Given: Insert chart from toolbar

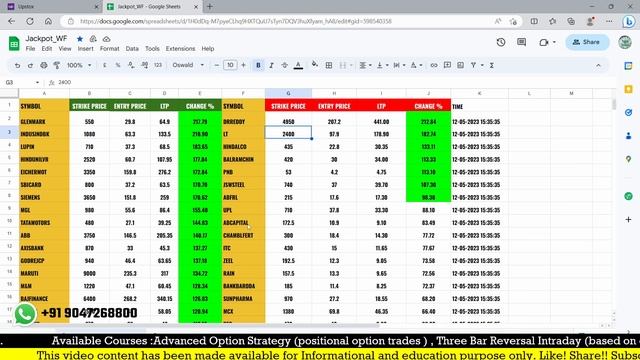Looking at the screenshot, I should 460,65.
